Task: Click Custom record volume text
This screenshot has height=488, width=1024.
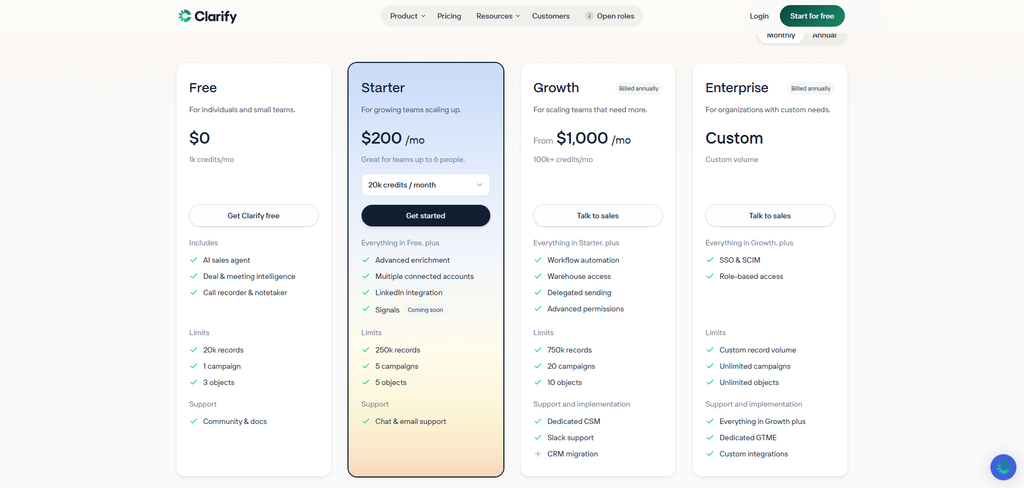Action: click(758, 350)
